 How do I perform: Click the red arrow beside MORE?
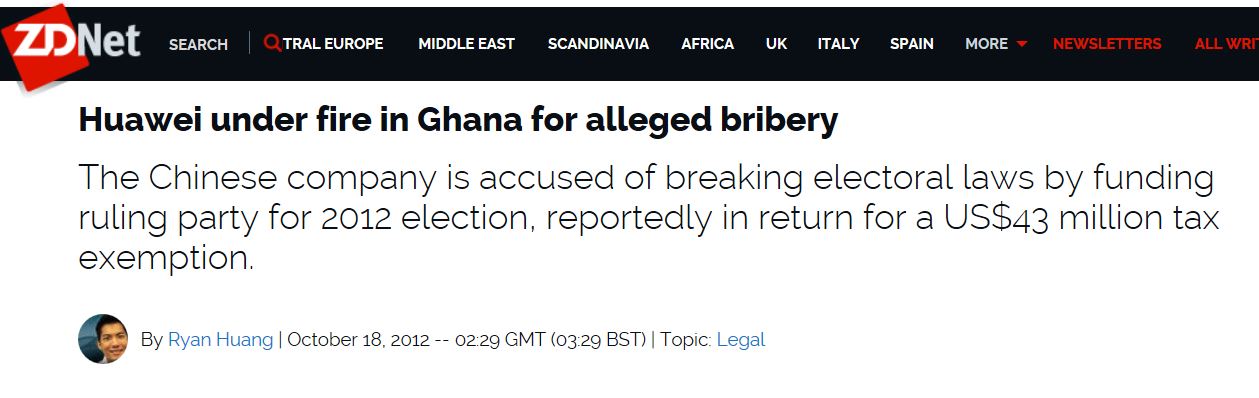click(x=1021, y=45)
